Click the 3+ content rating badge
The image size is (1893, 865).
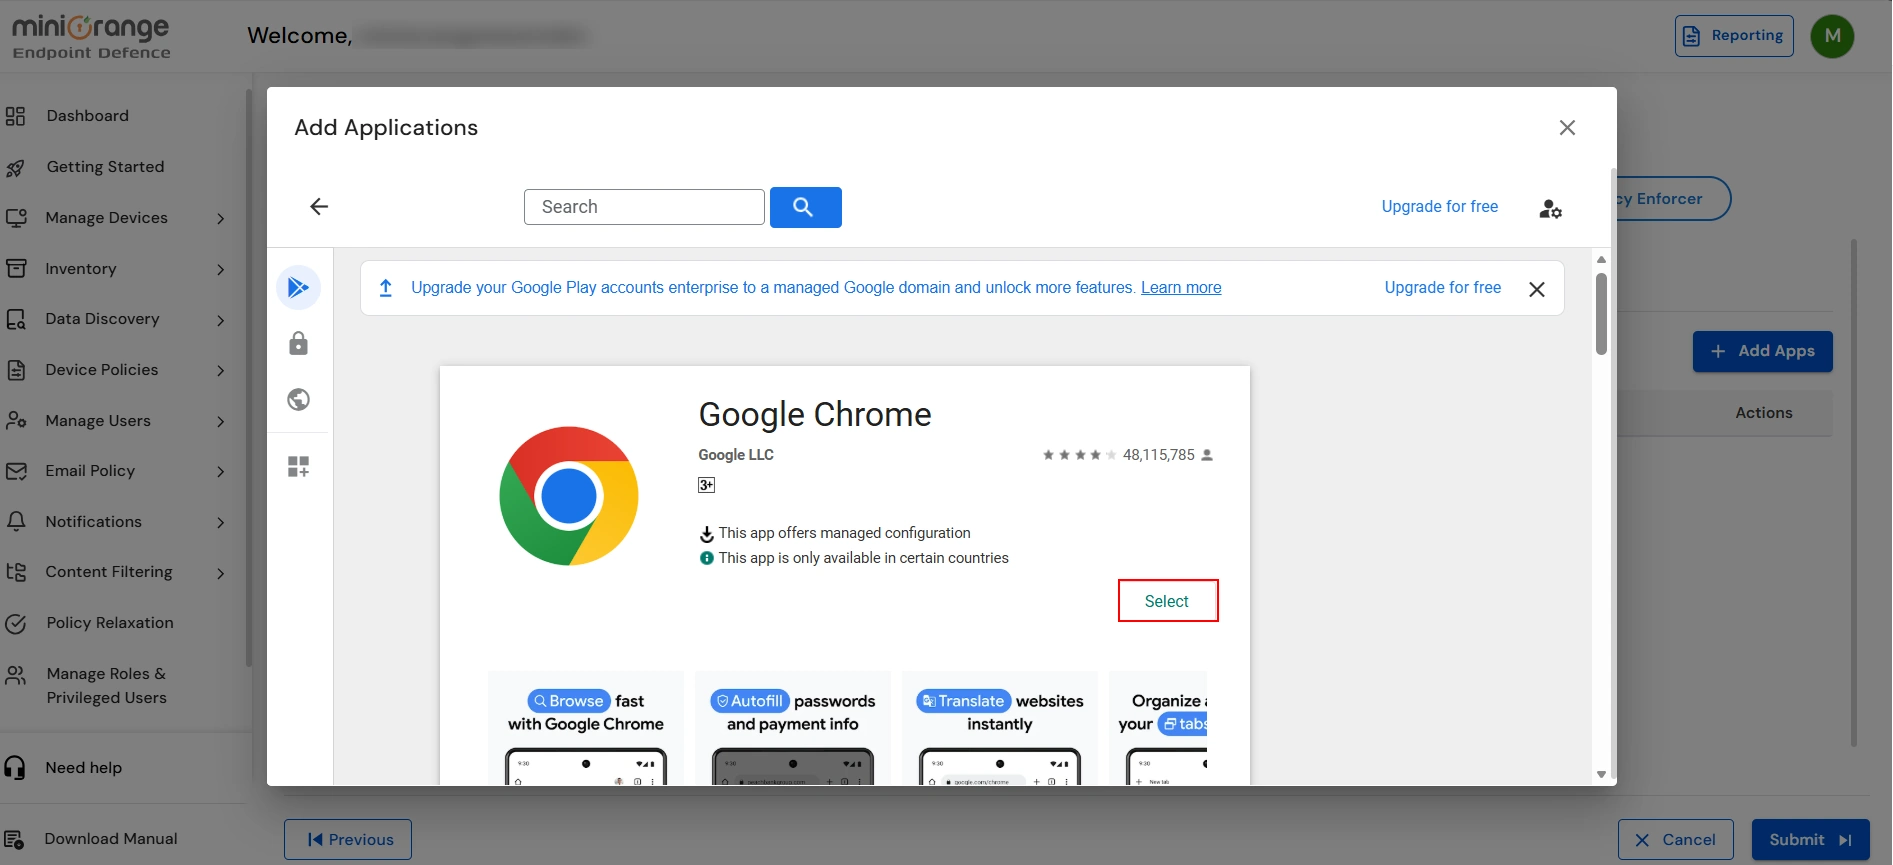point(706,485)
